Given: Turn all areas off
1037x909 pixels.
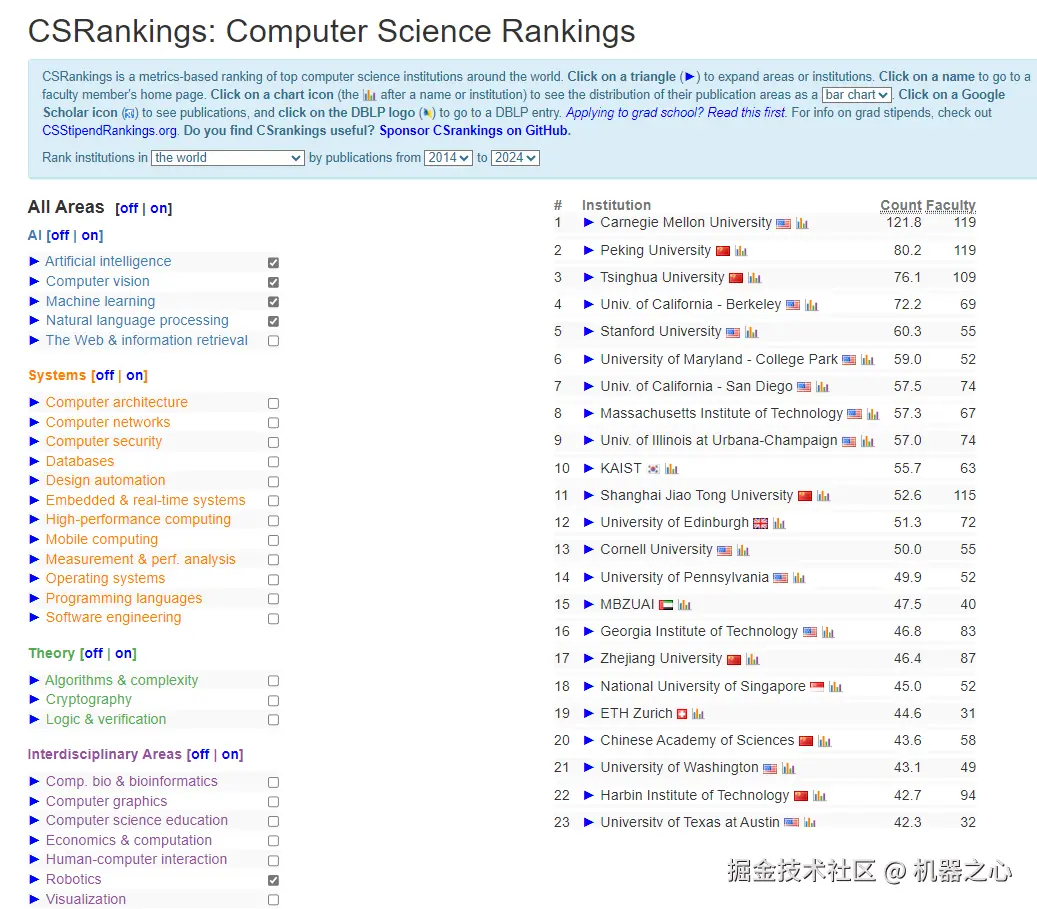Looking at the screenshot, I should pyautogui.click(x=129, y=208).
